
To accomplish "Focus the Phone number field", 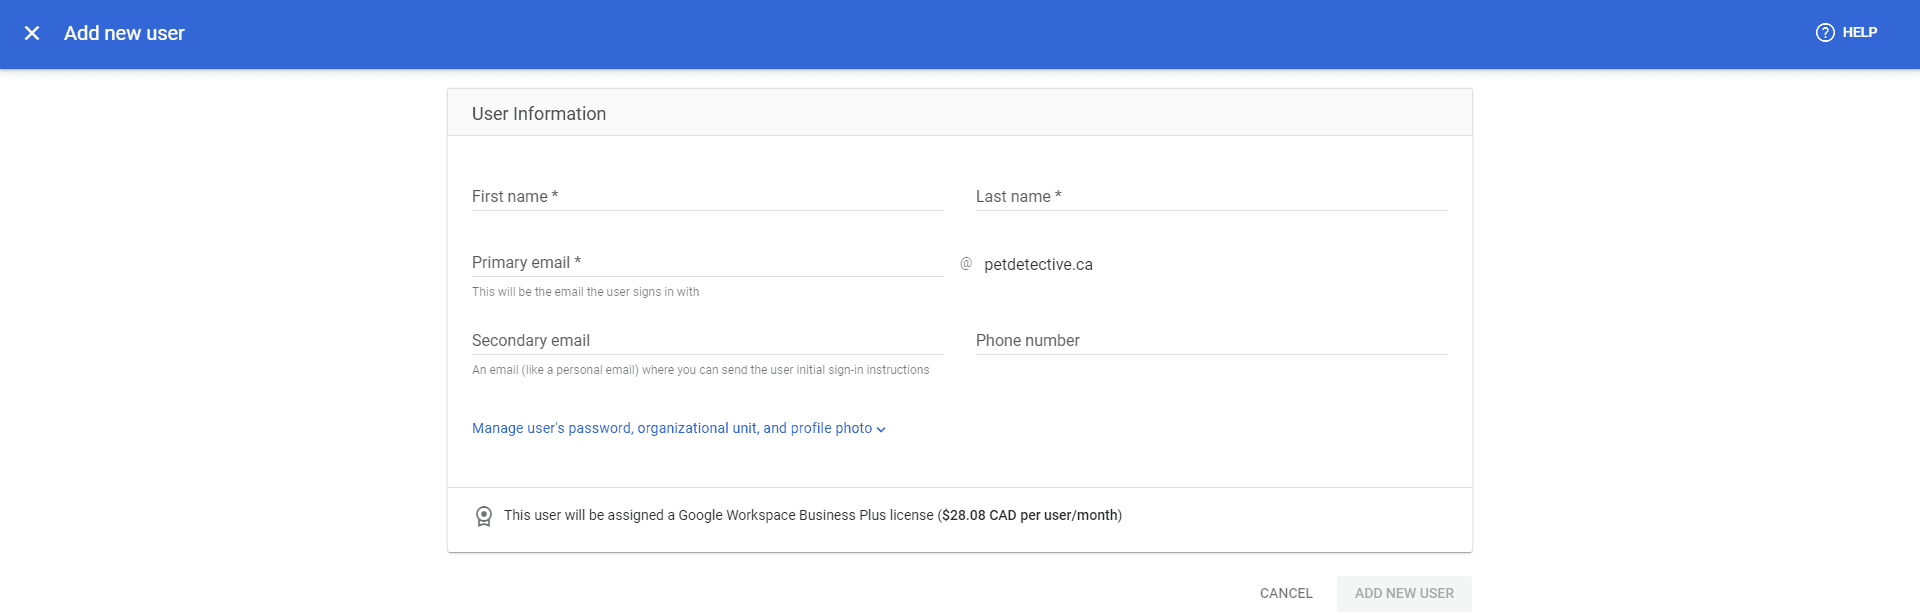I will coord(1211,340).
